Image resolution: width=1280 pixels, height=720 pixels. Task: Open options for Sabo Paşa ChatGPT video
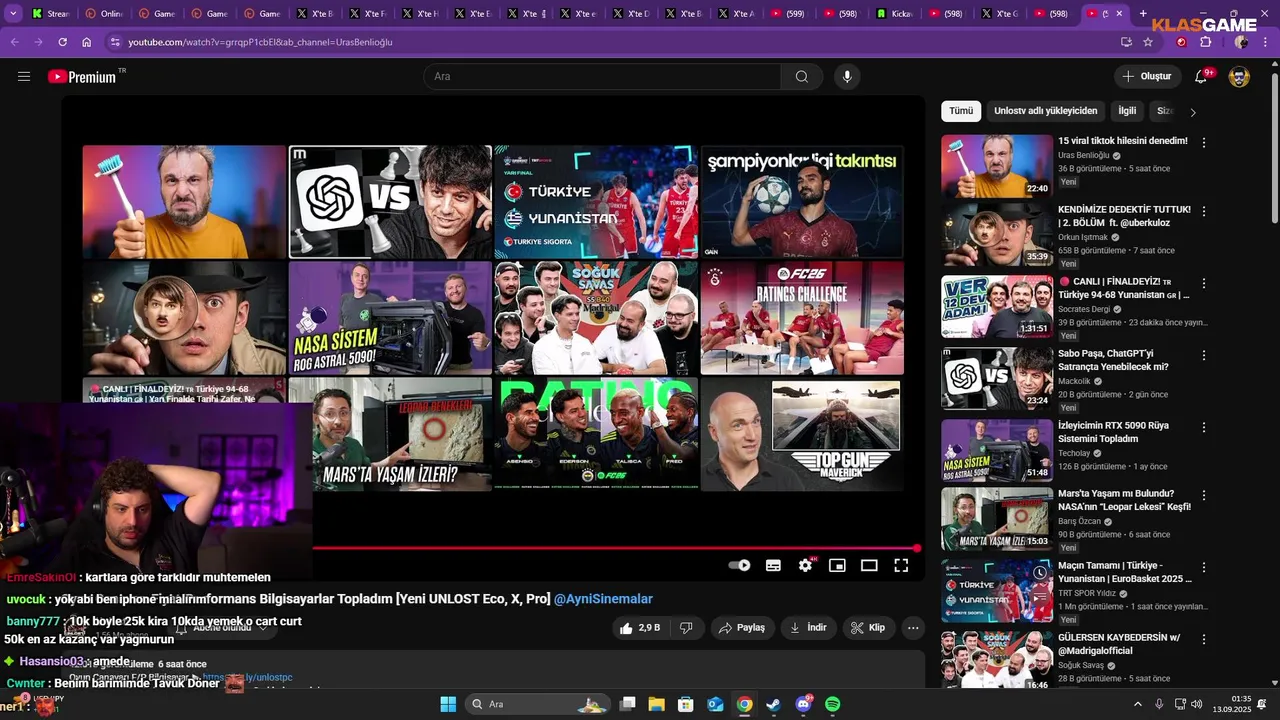tap(1204, 355)
